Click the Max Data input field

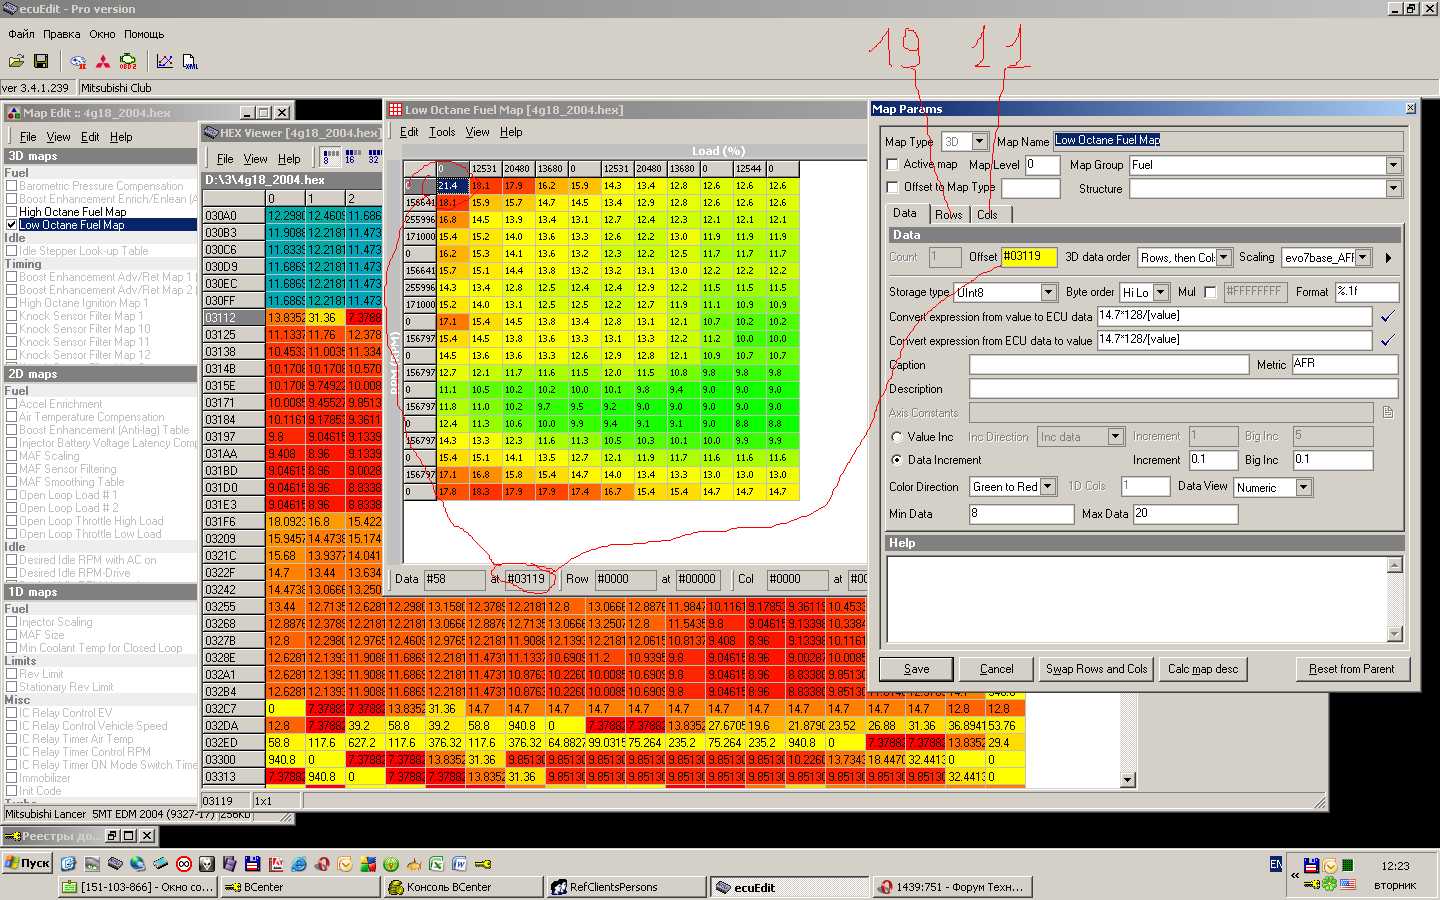click(1185, 514)
